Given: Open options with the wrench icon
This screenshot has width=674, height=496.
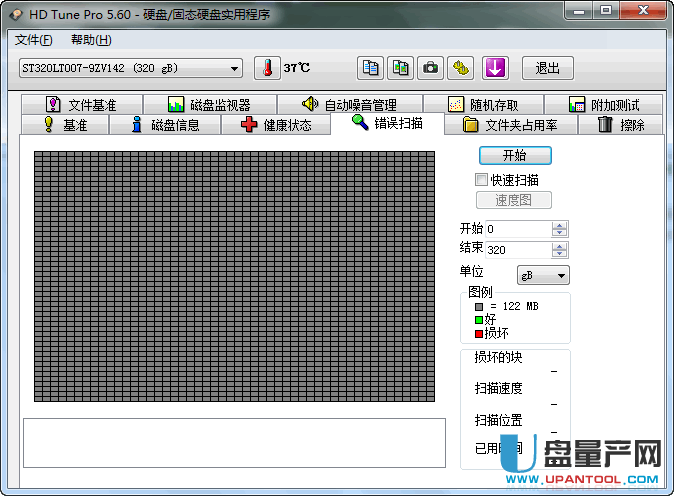Looking at the screenshot, I should click(x=460, y=68).
